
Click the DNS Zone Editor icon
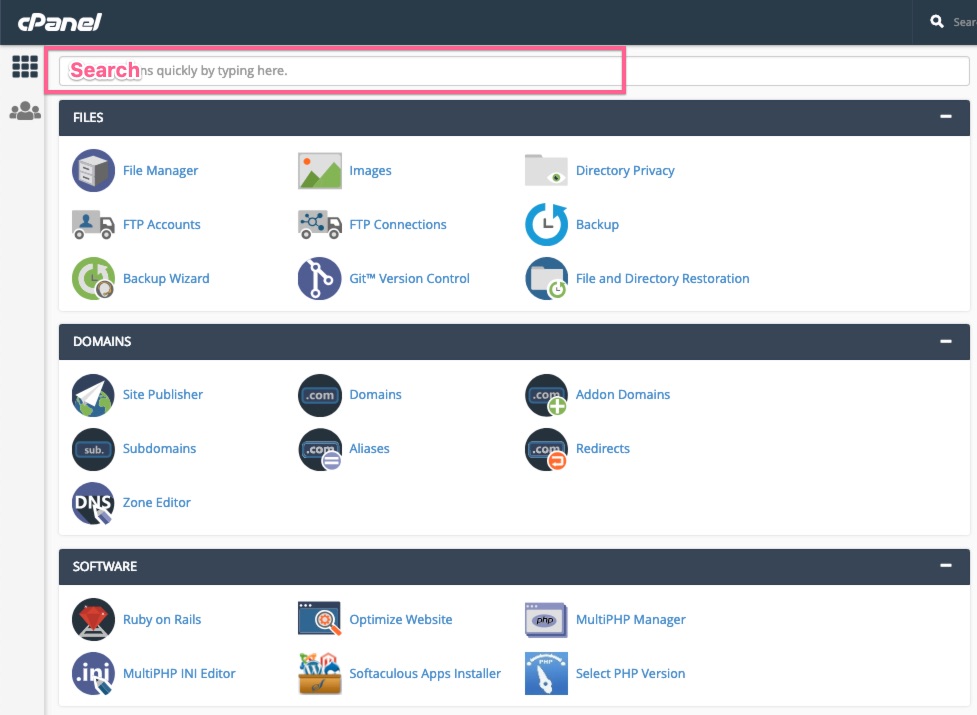93,503
